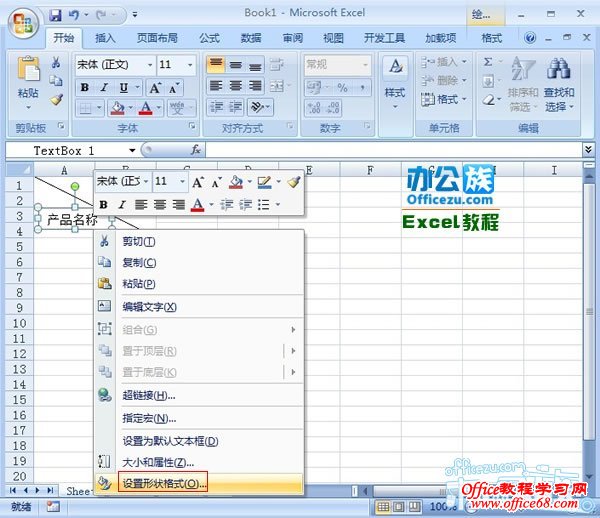Viewport: 600px width, 518px height.
Task: Apply fill color in ribbon font group
Action: pyautogui.click(x=117, y=108)
